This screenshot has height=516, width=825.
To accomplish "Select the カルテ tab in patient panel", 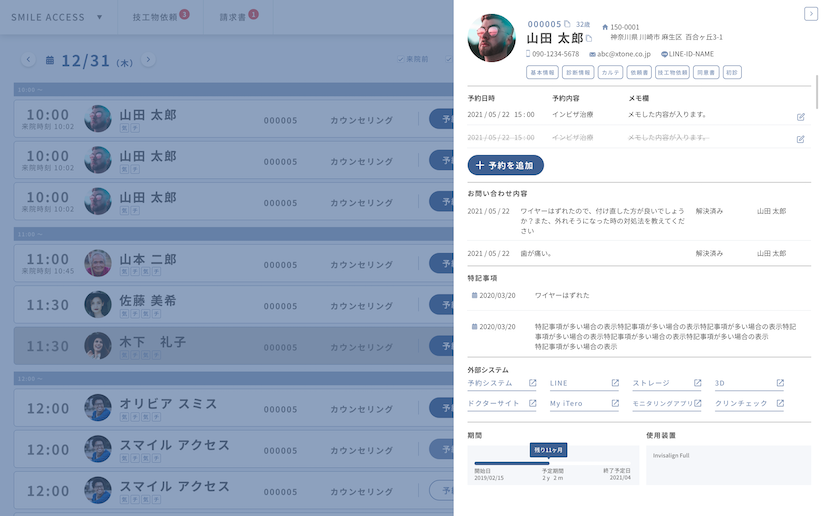I will 609,72.
